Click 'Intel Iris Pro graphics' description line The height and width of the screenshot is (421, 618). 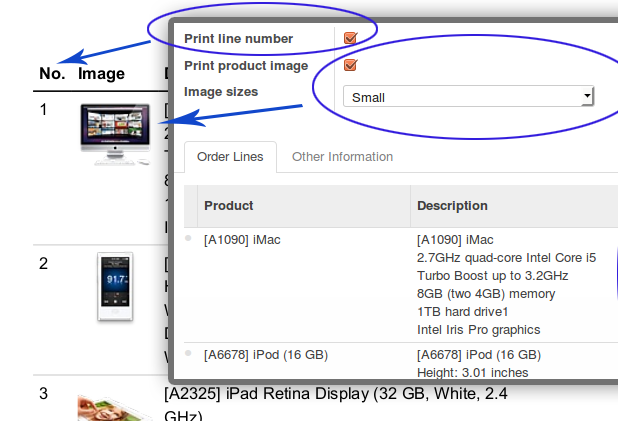click(478, 330)
